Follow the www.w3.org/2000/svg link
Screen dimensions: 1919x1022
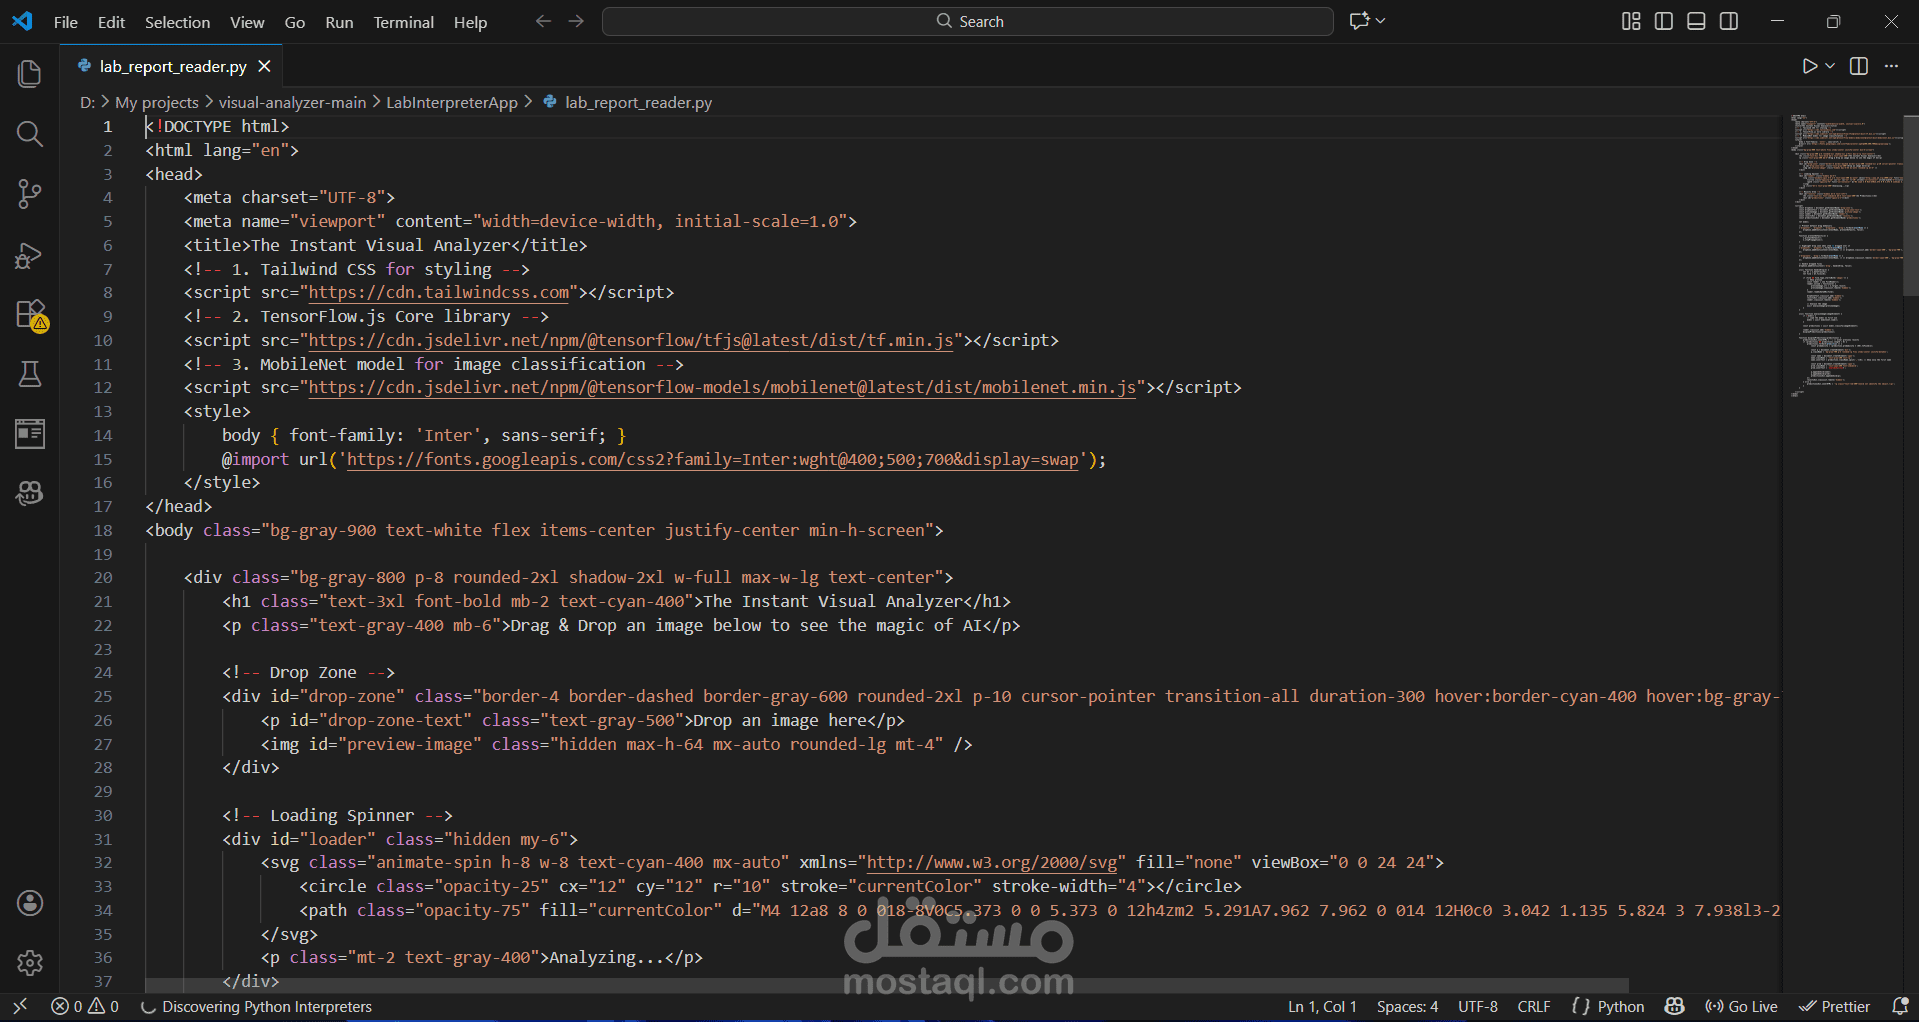pyautogui.click(x=991, y=863)
